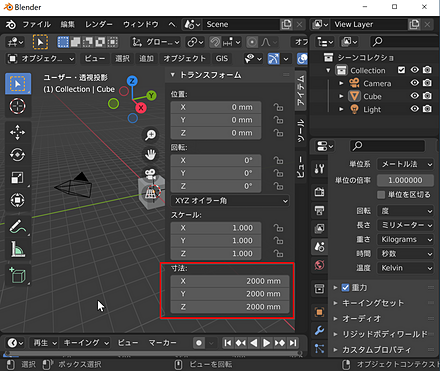Switch to the ツール sidebar tab
440x371 pixels.
coord(301,131)
